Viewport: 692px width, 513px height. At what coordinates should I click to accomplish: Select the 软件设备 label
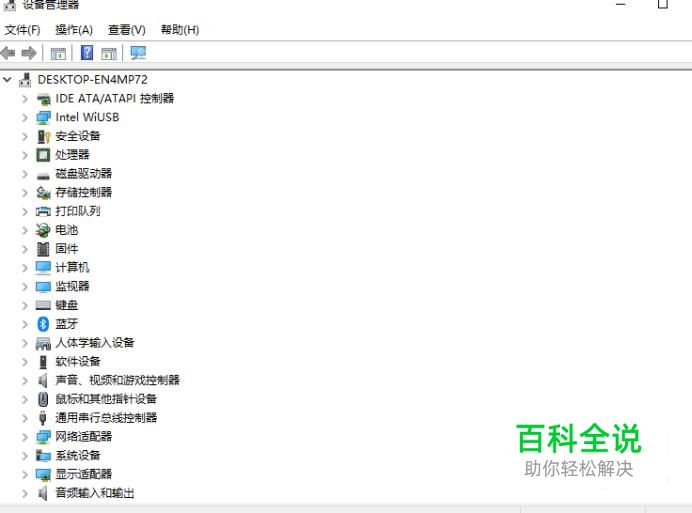(x=78, y=362)
